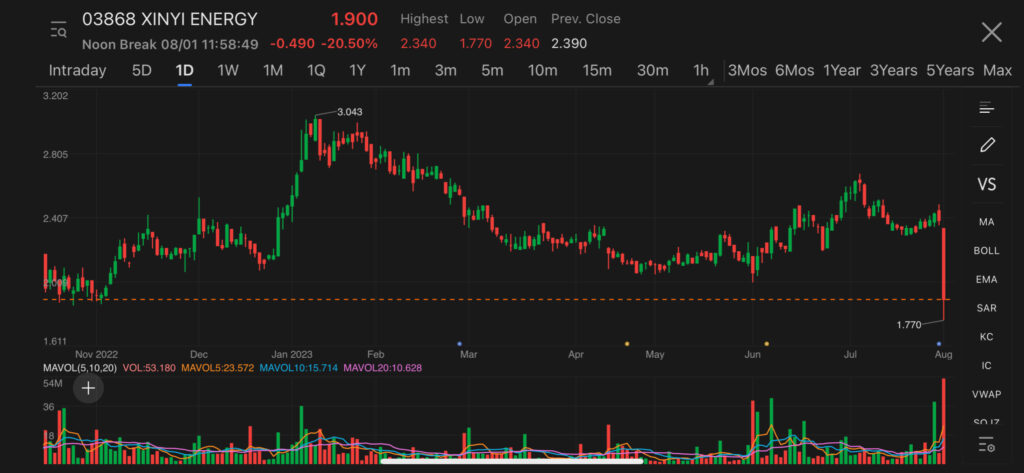
Task: Click the Noon Break status text
Action: click(119, 44)
